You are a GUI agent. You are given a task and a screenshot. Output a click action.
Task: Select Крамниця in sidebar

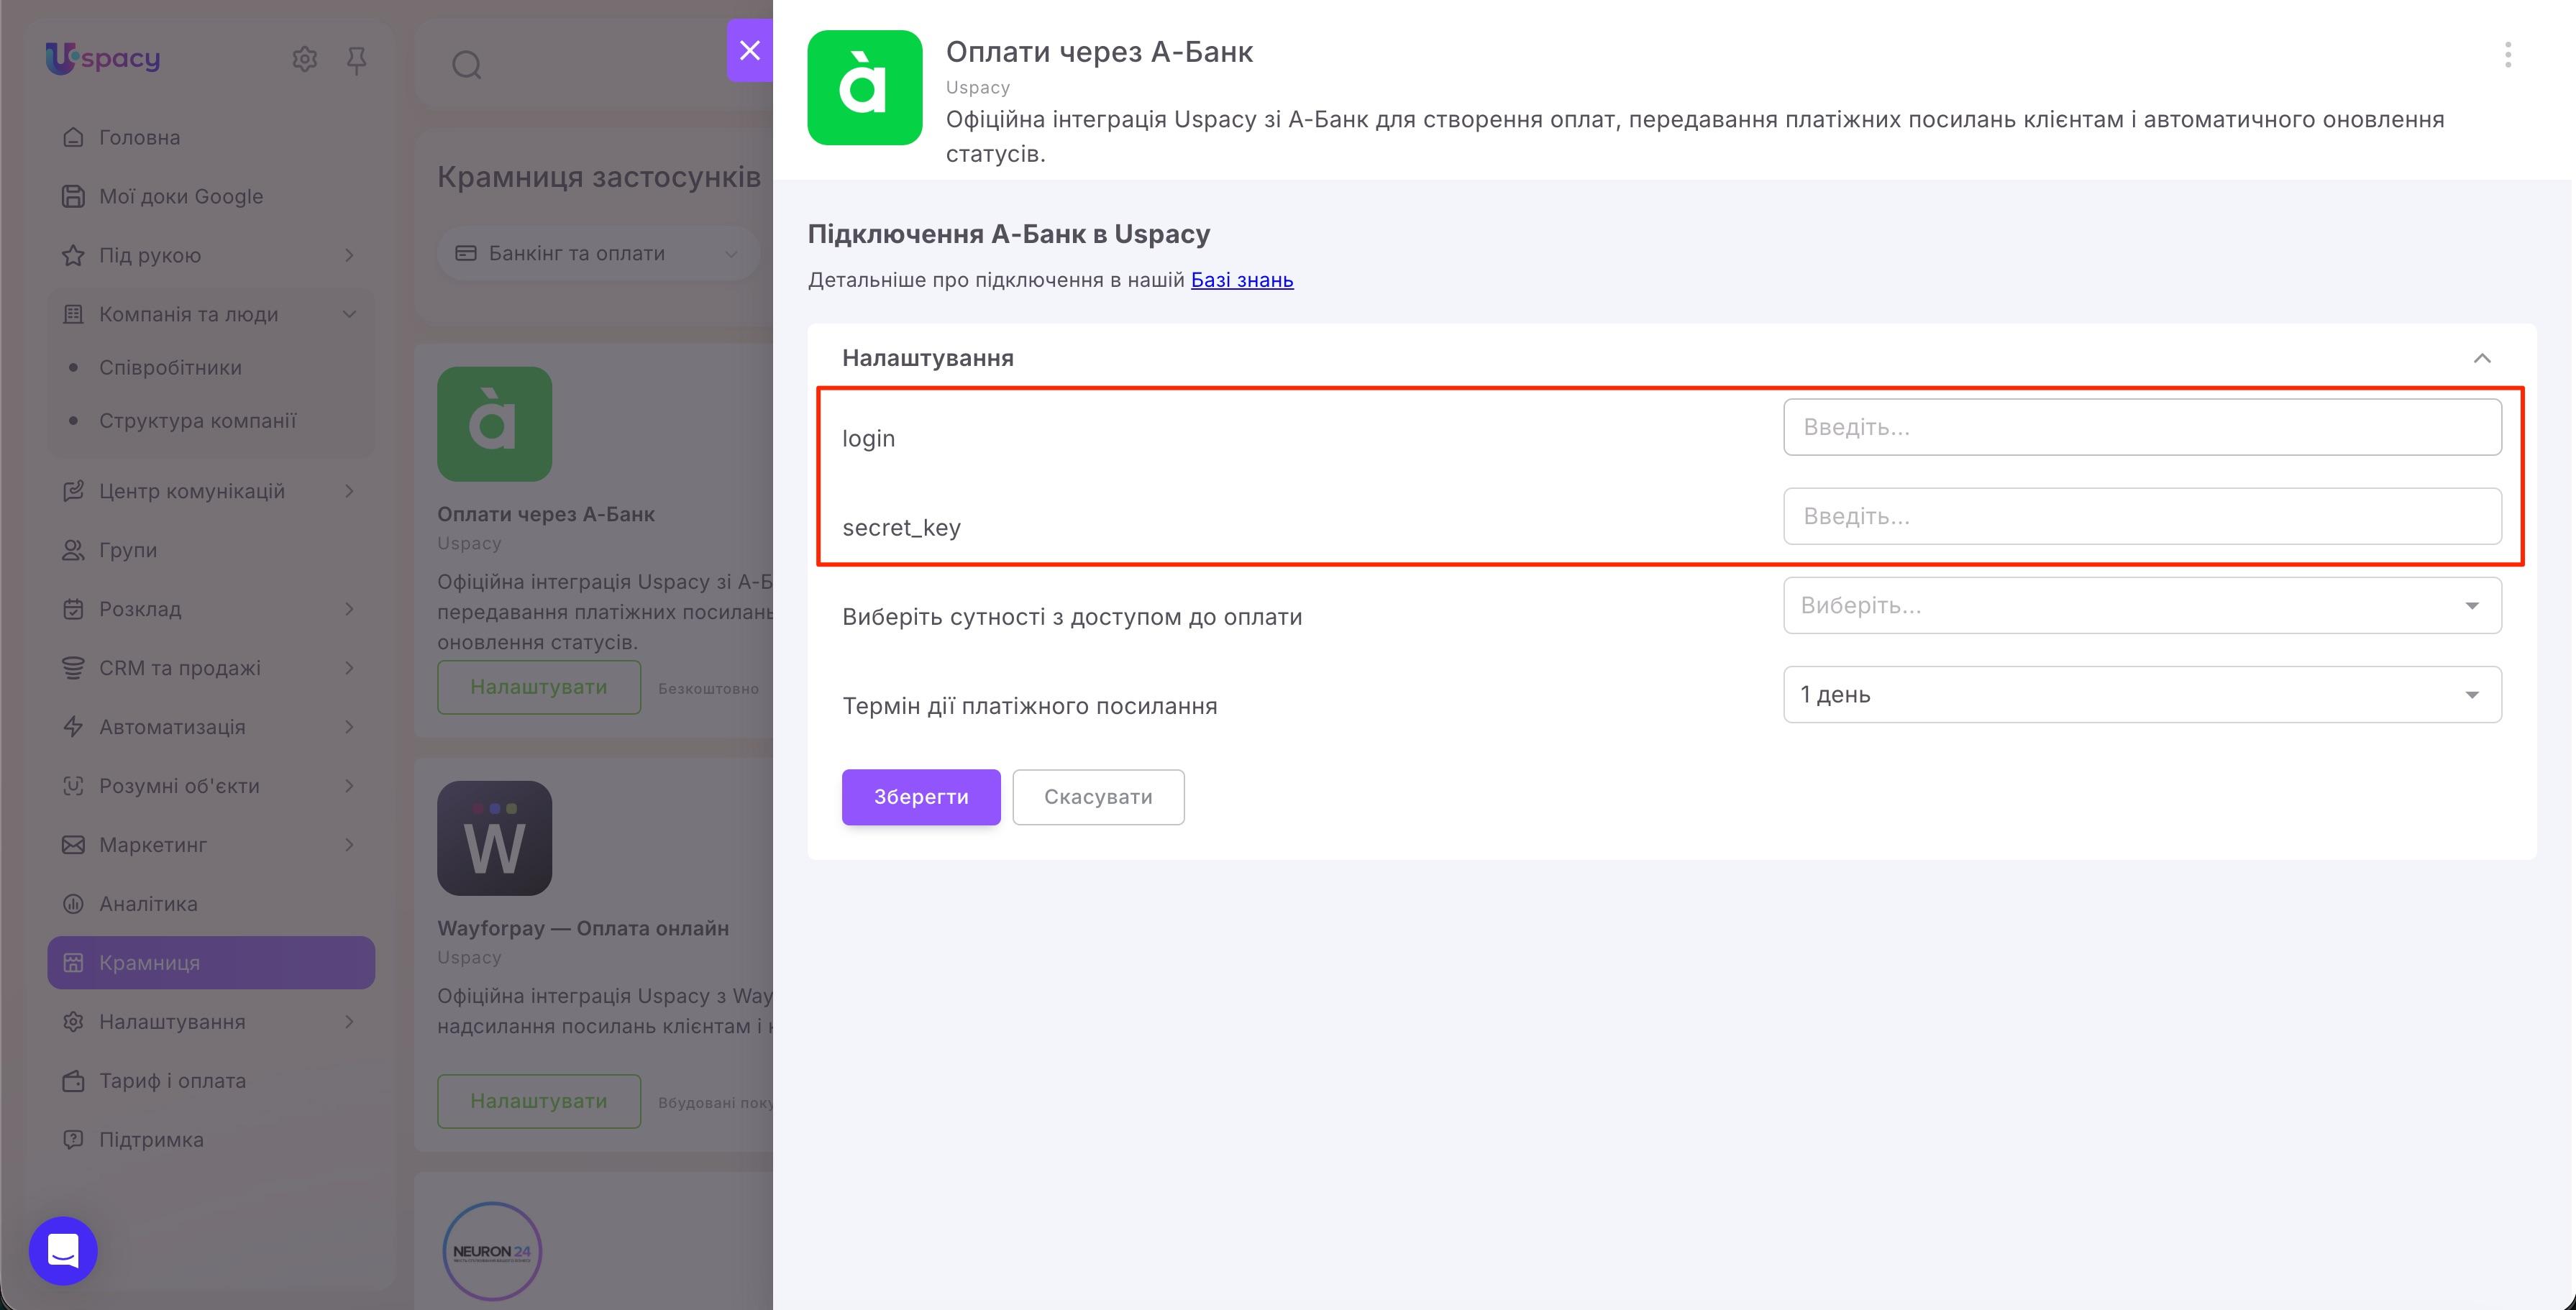click(211, 963)
